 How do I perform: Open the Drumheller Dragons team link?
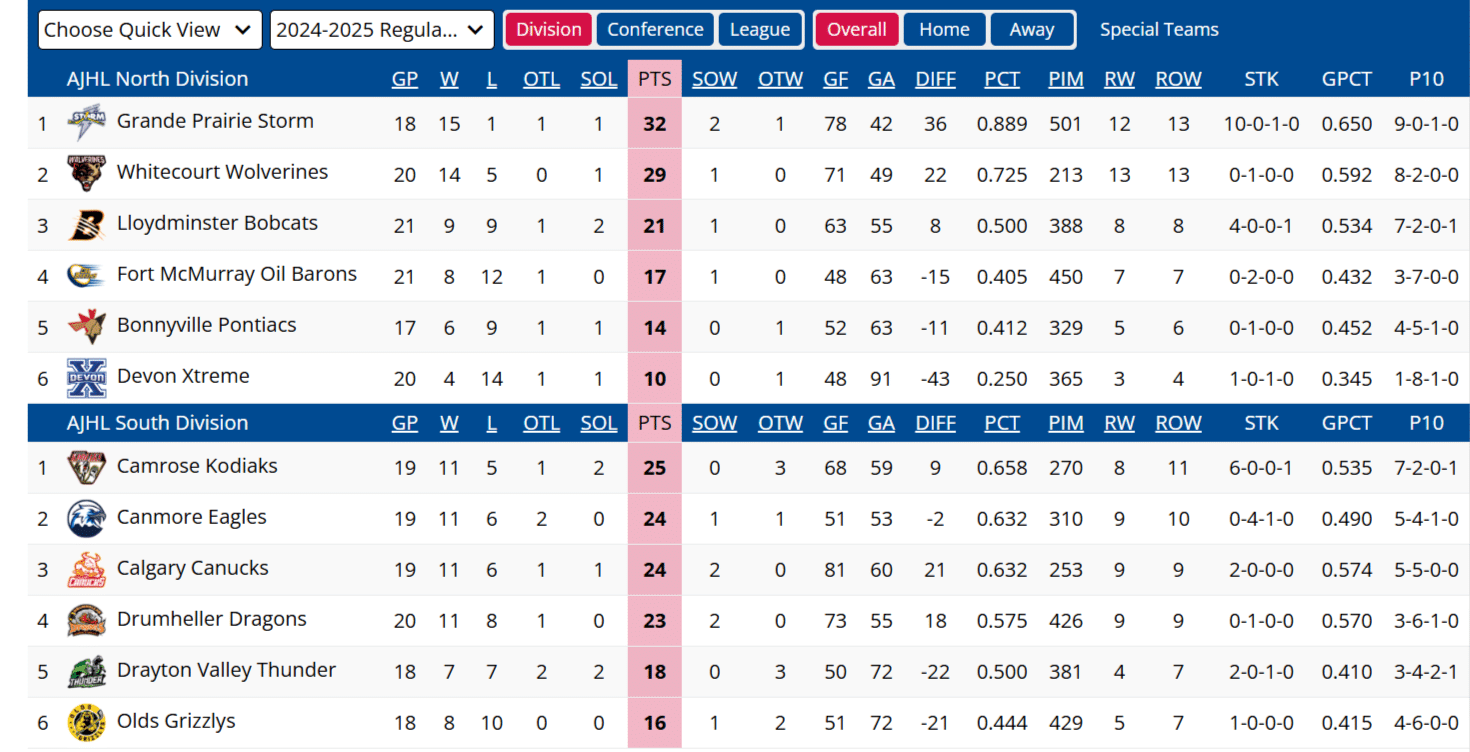click(211, 619)
